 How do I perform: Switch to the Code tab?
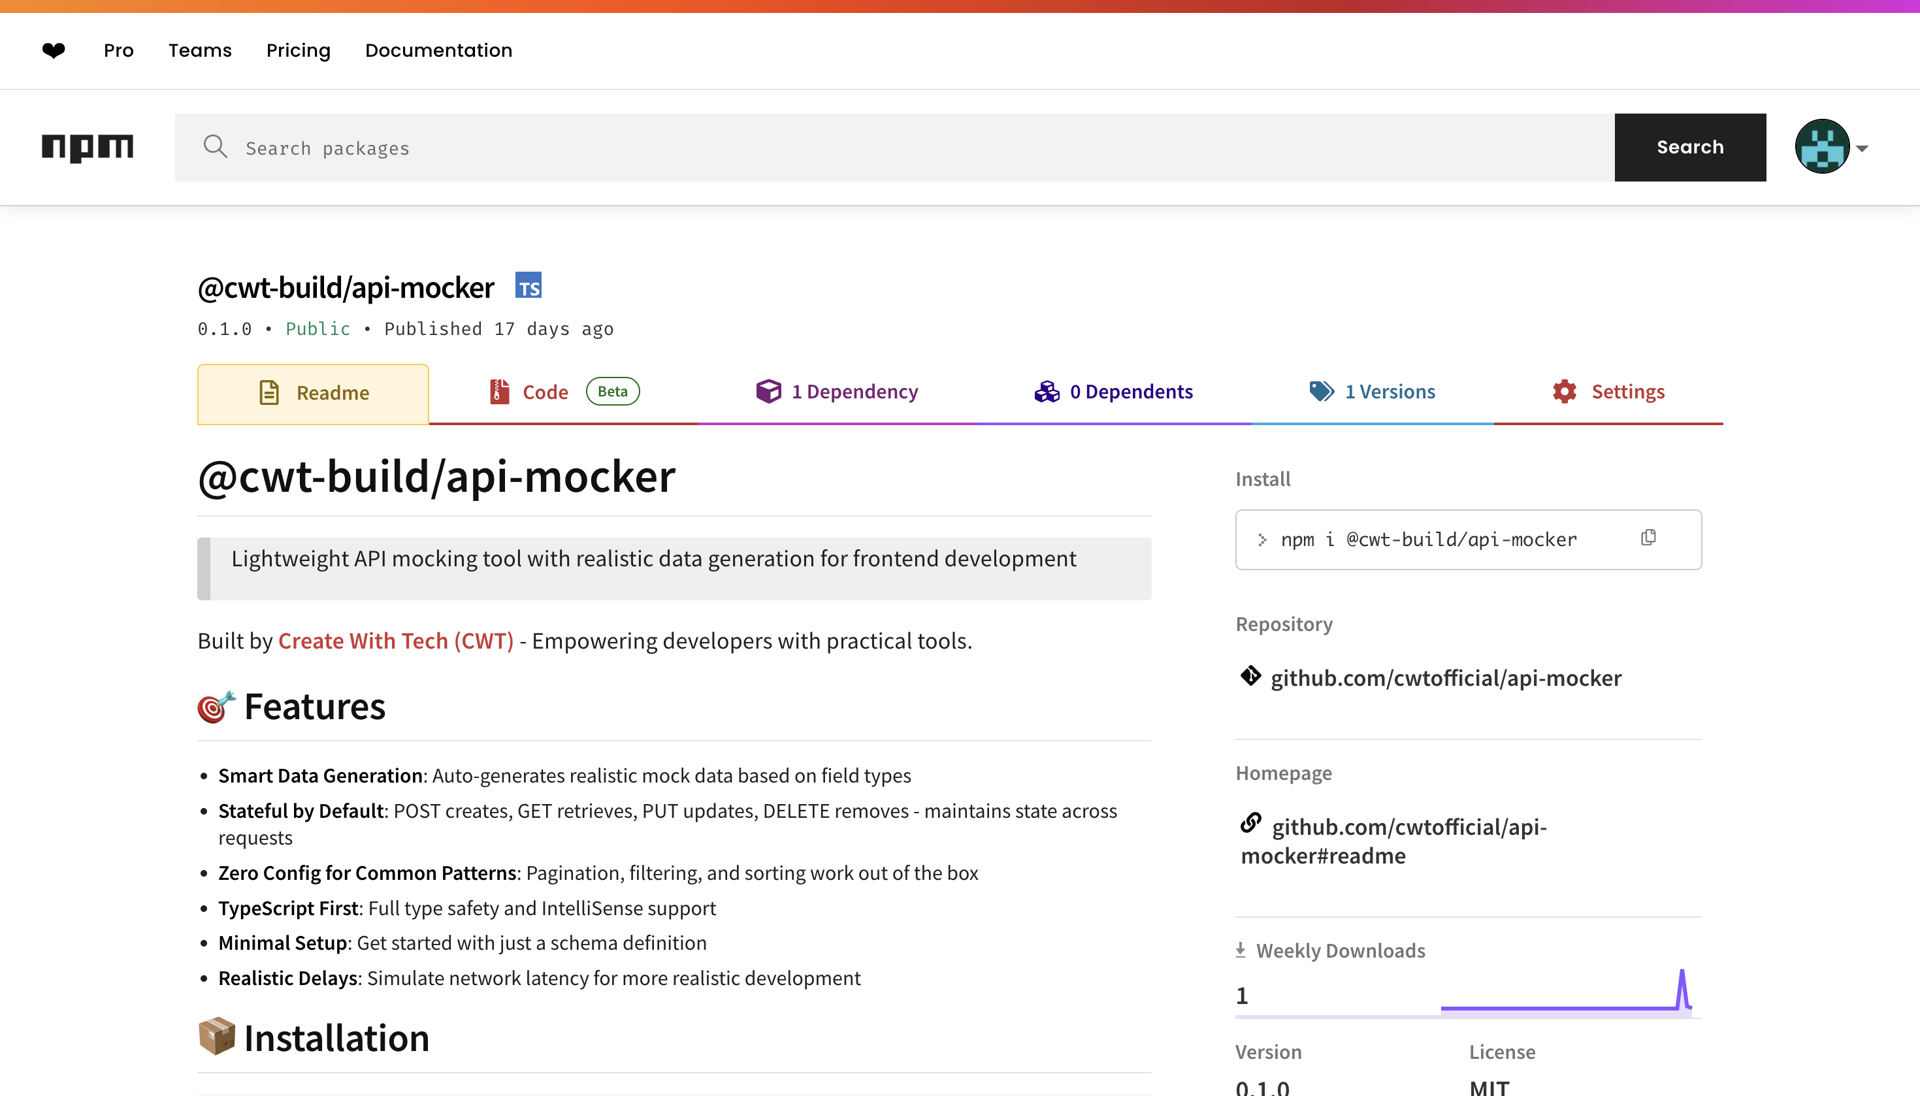(x=564, y=392)
